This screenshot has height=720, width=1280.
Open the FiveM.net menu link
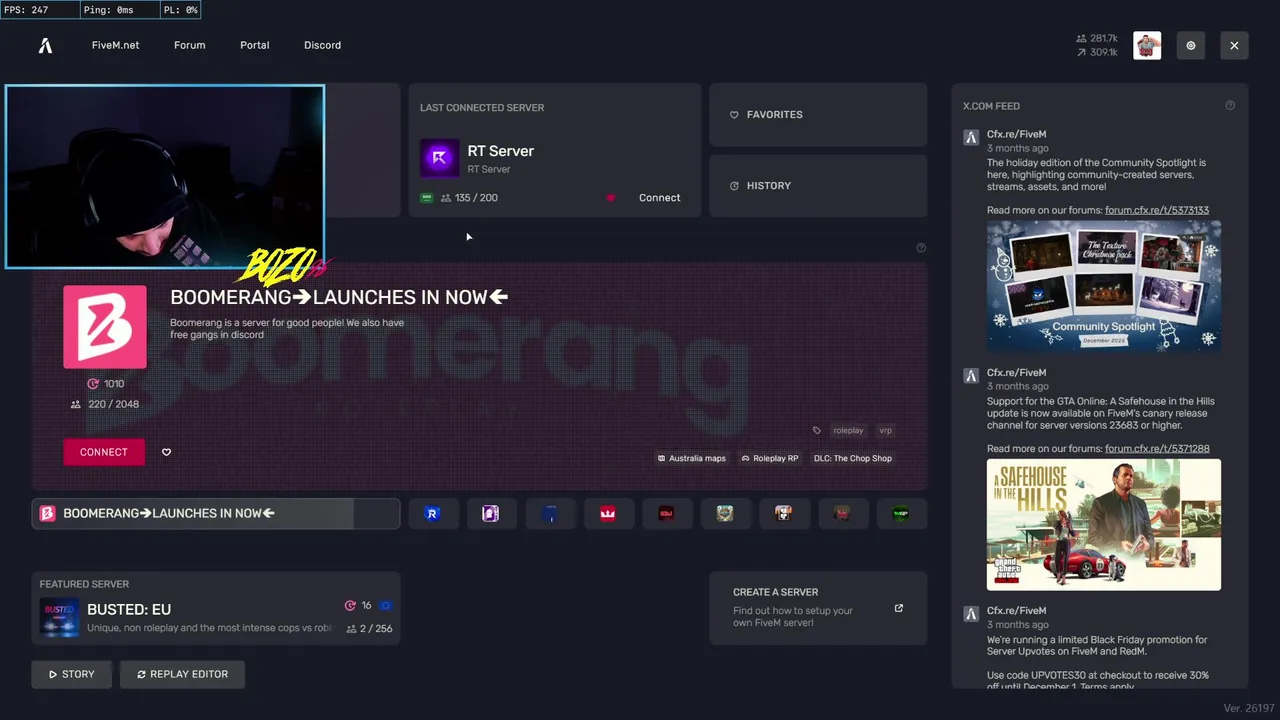click(115, 45)
